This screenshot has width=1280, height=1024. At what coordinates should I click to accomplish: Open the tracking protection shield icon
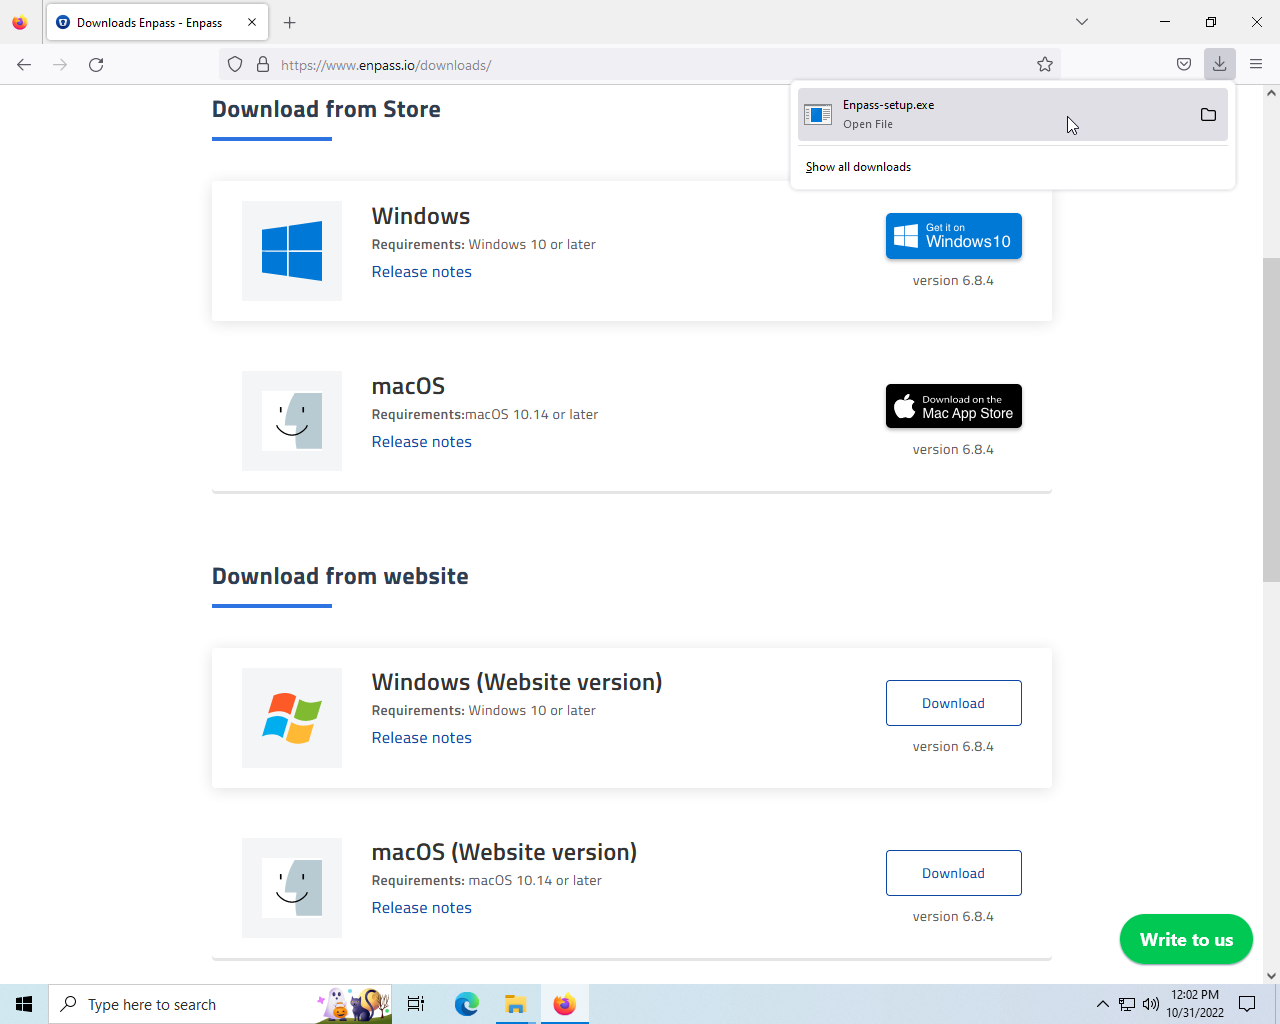[x=235, y=65]
